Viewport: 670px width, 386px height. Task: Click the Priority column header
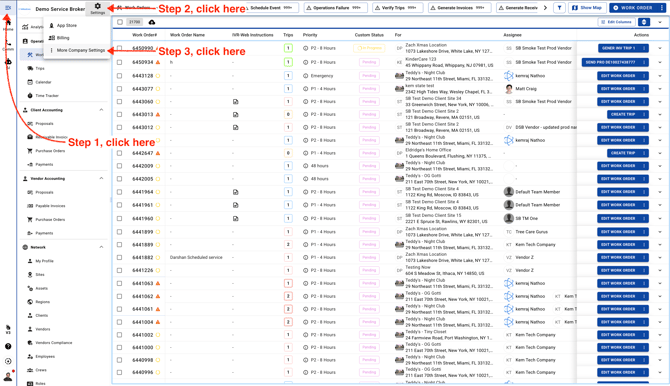pyautogui.click(x=310, y=35)
